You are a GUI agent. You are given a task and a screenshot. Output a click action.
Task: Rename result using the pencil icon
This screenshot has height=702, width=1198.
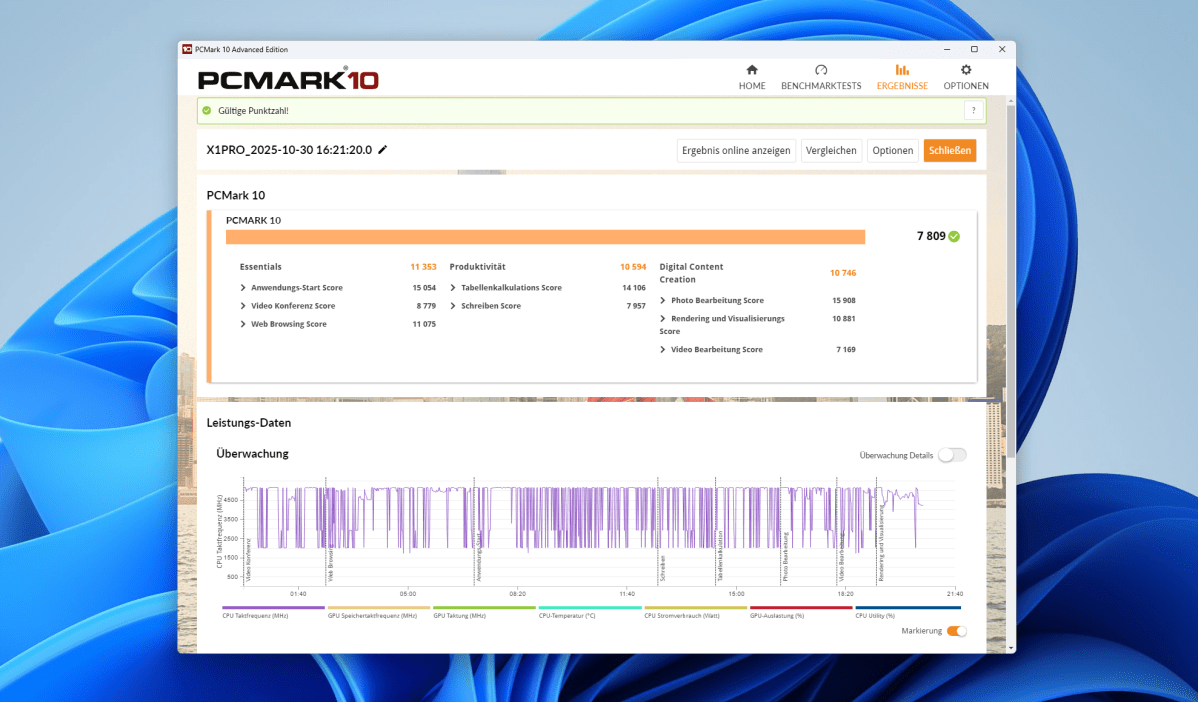pyautogui.click(x=382, y=149)
